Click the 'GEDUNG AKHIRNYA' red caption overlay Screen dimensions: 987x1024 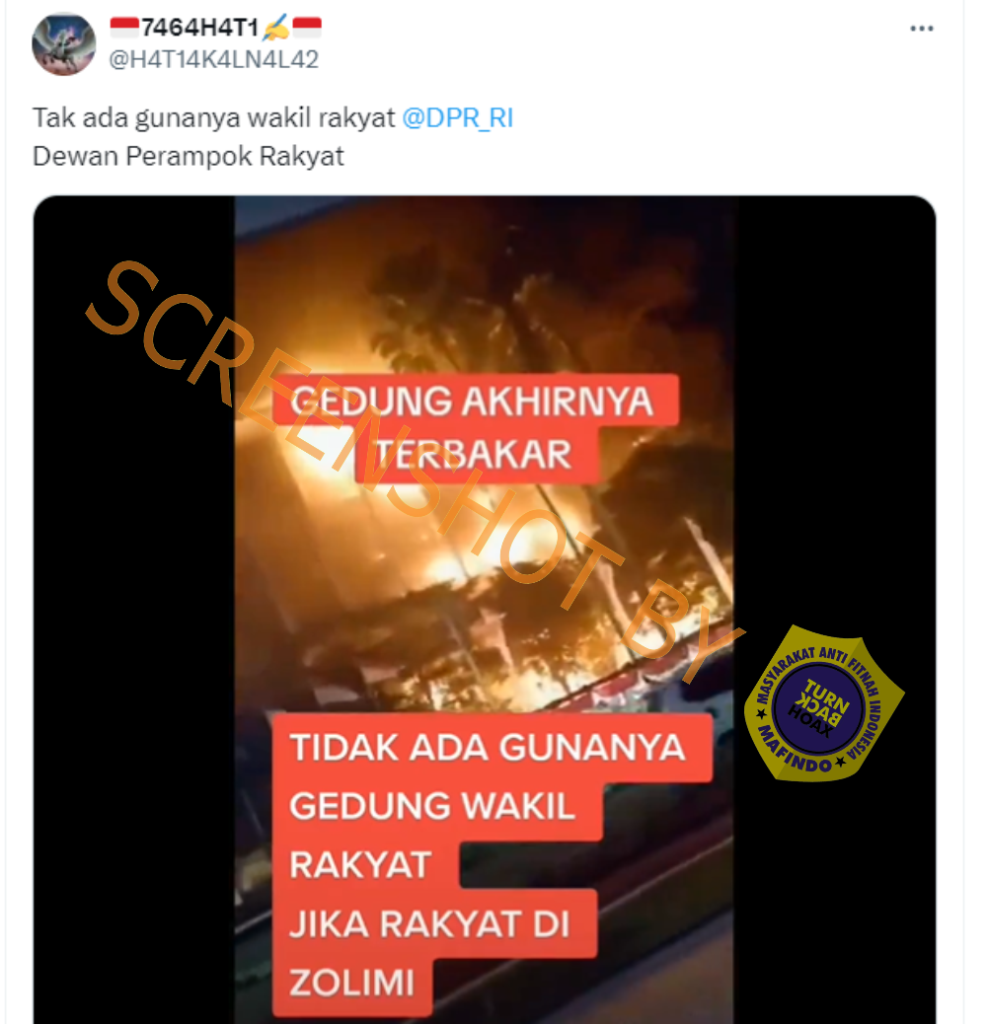pos(476,400)
